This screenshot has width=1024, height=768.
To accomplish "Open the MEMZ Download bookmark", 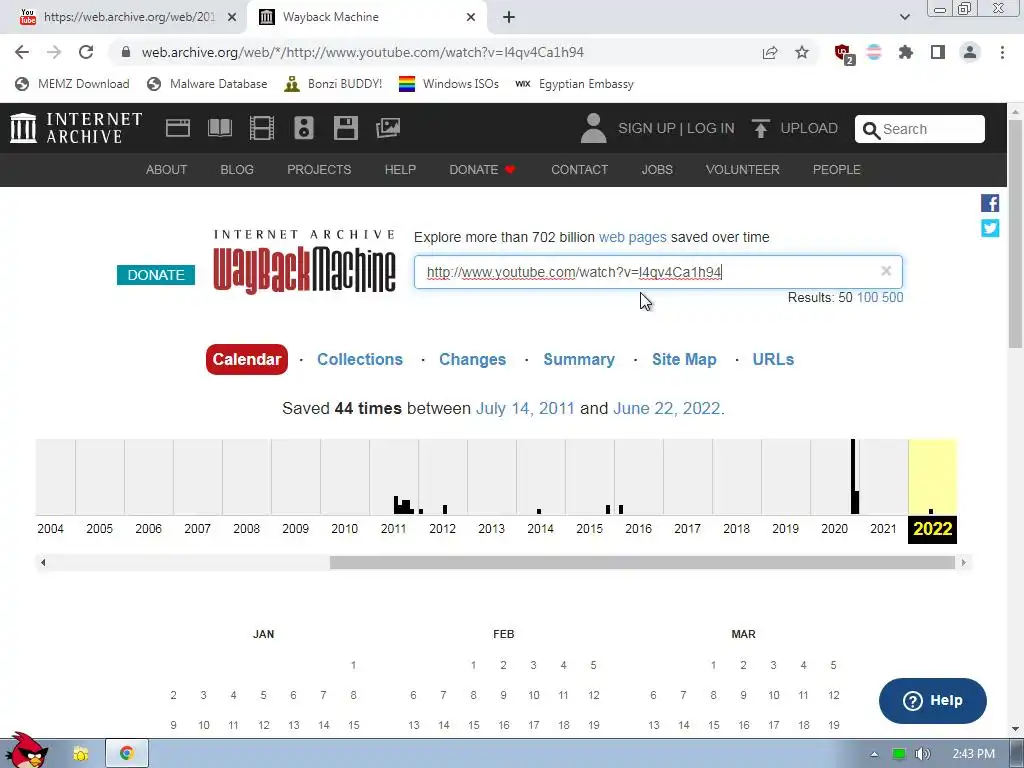I will click(72, 84).
